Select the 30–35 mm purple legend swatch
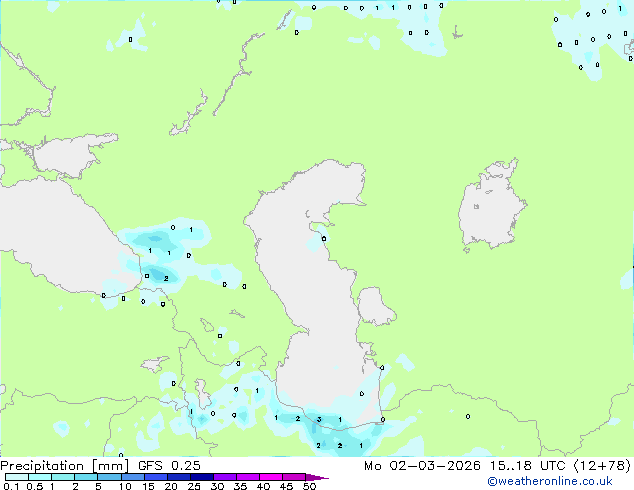 pyautogui.click(x=225, y=477)
